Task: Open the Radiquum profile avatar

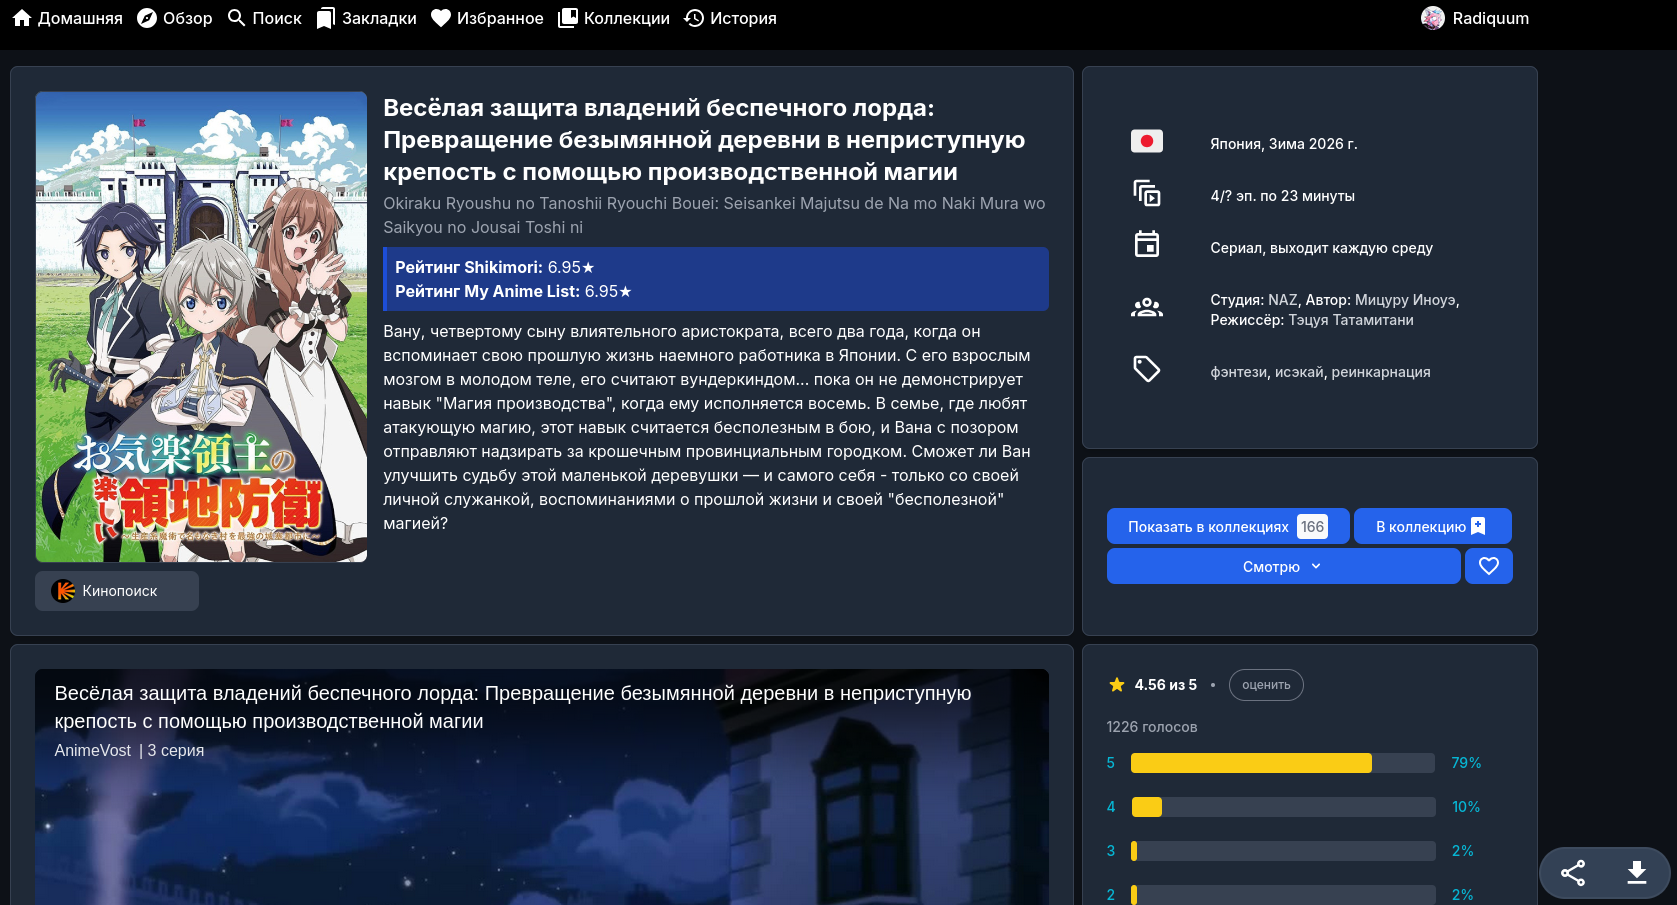Action: (x=1433, y=18)
